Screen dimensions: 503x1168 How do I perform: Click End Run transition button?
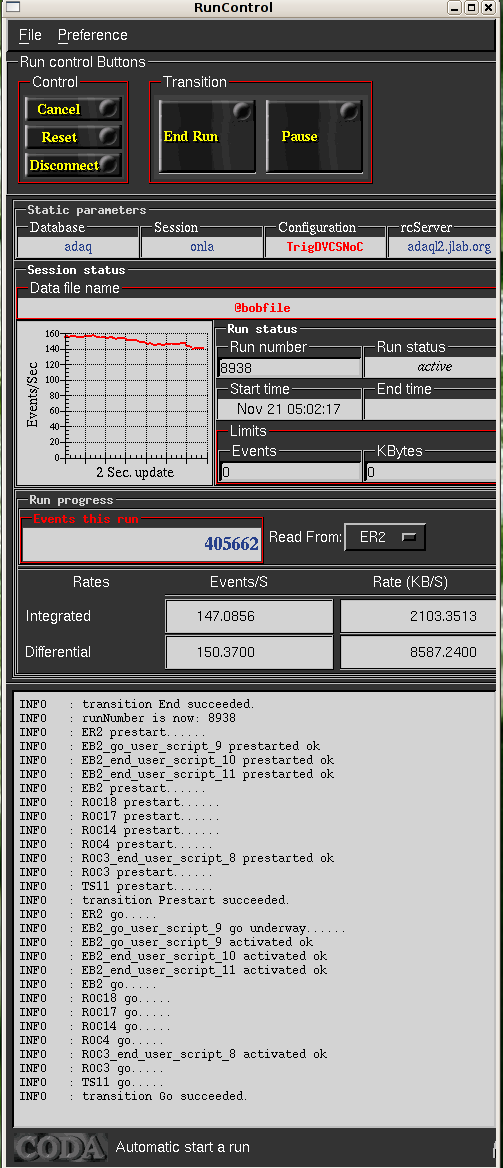(207, 136)
